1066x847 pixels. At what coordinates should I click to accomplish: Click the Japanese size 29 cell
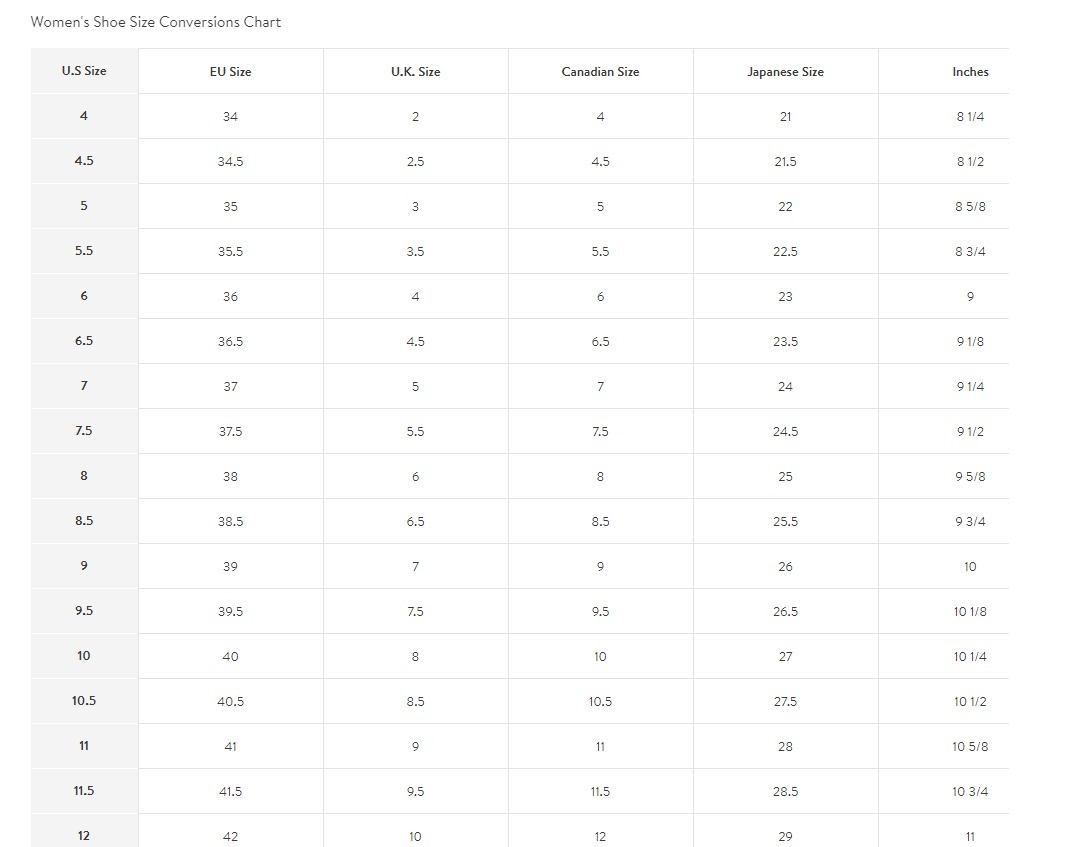(785, 836)
